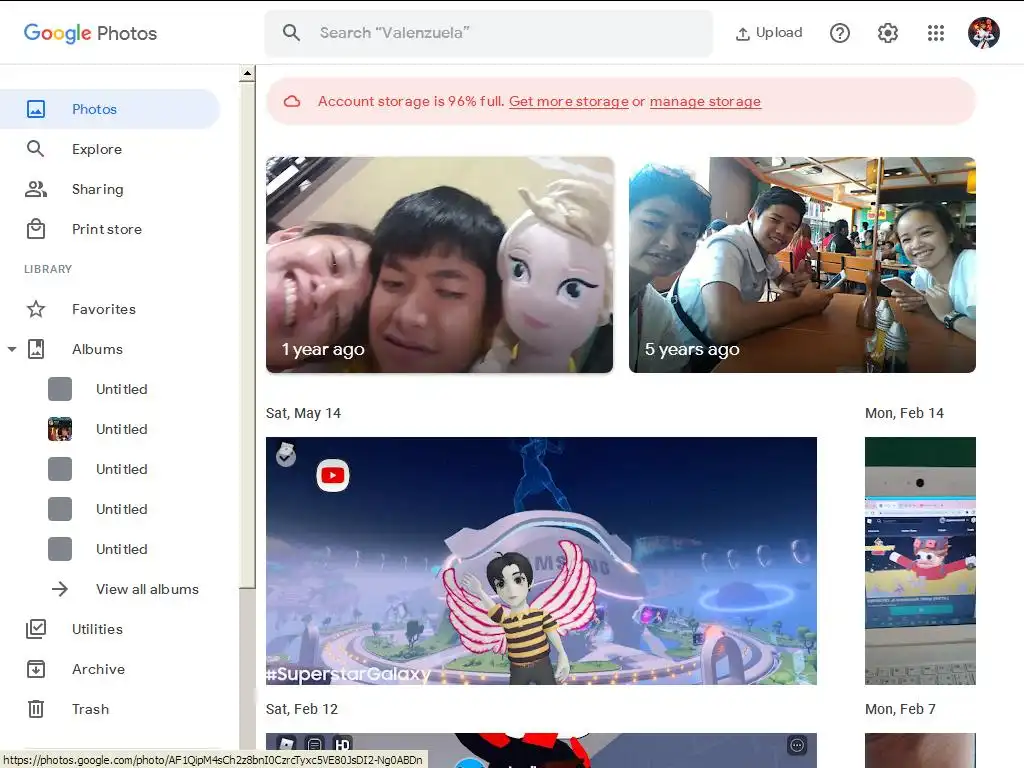
Task: Open the first Untitled album
Action: (x=110, y=389)
